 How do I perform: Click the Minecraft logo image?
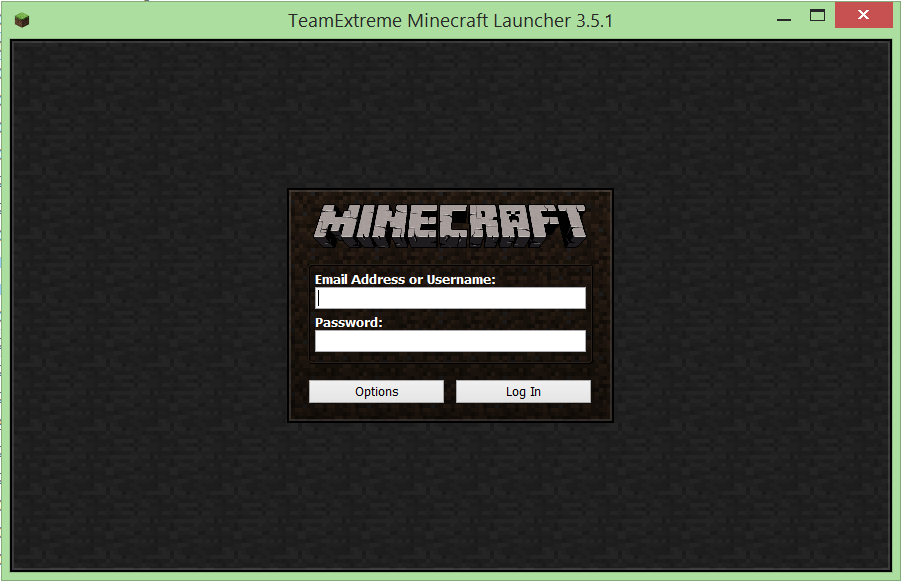point(450,226)
